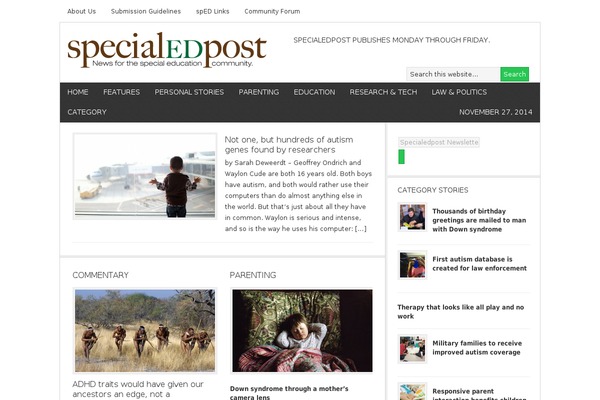The height and width of the screenshot is (400, 600).
Task: Open the autism genes article headline
Action: tap(289, 145)
